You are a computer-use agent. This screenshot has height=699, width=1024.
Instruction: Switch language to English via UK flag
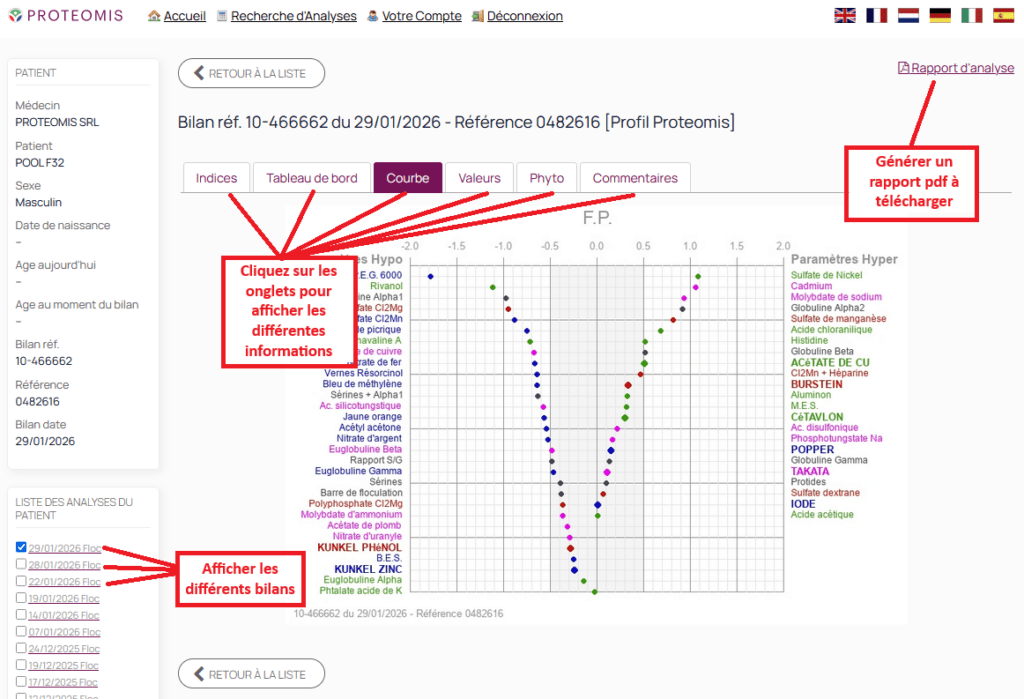845,15
